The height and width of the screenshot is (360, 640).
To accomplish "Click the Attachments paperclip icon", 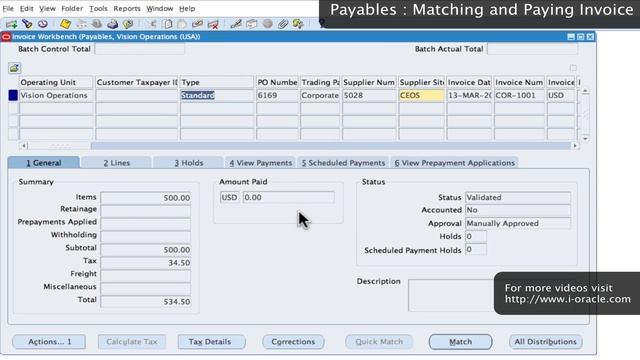I will (282, 24).
